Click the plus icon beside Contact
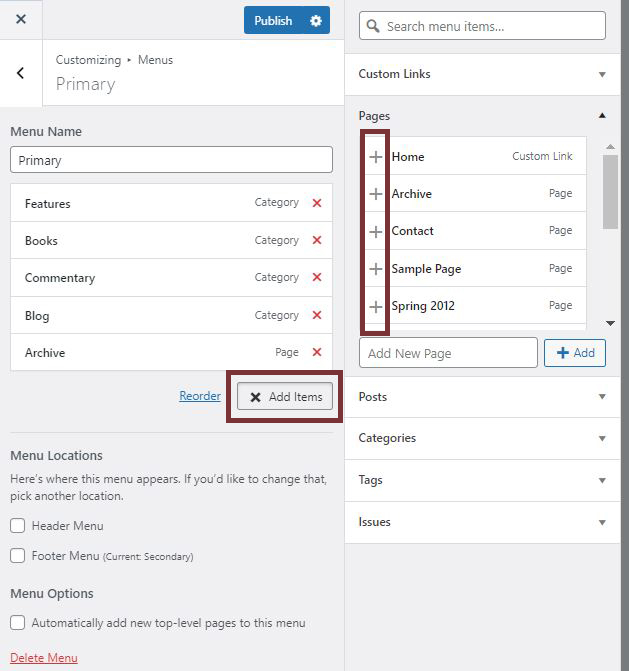The height and width of the screenshot is (671, 629). click(x=376, y=231)
